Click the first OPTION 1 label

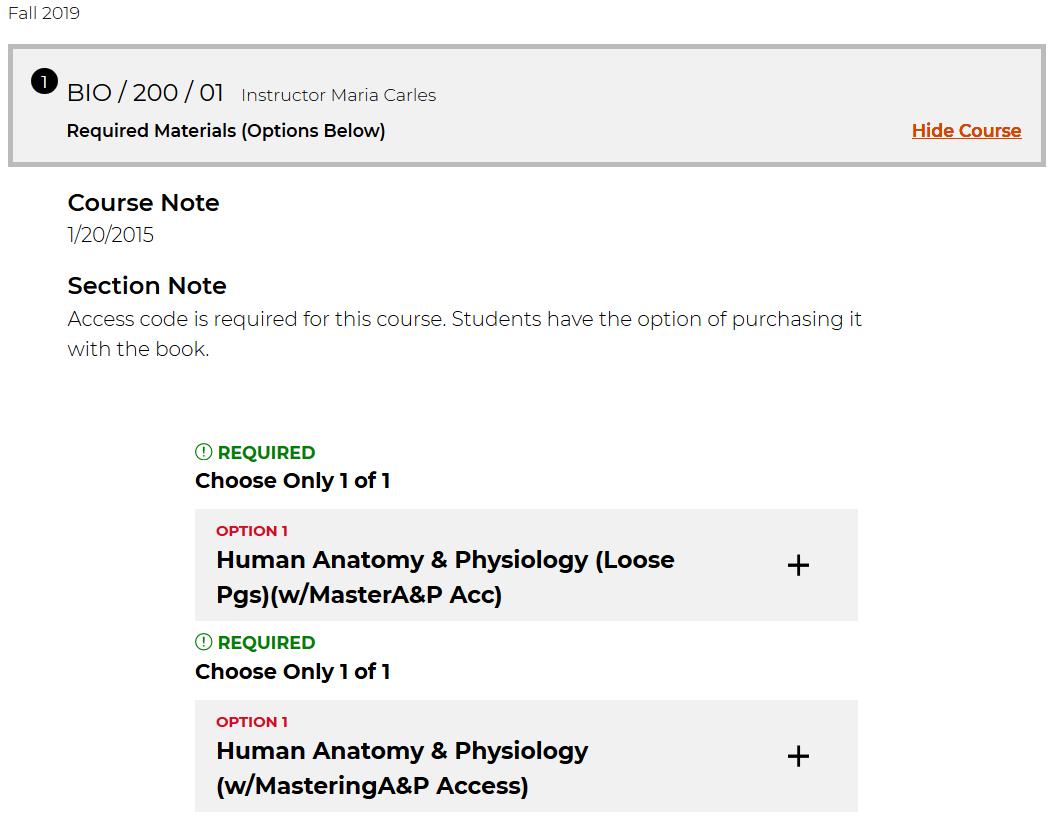point(252,531)
